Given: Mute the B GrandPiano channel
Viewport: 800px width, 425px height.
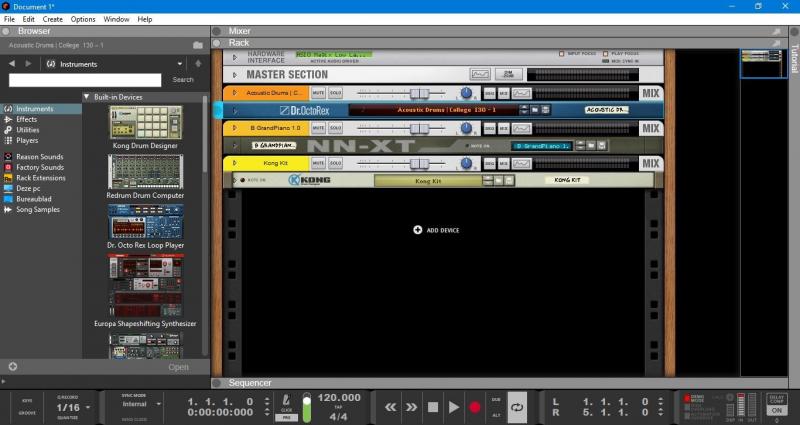Looking at the screenshot, I should pyautogui.click(x=318, y=128).
